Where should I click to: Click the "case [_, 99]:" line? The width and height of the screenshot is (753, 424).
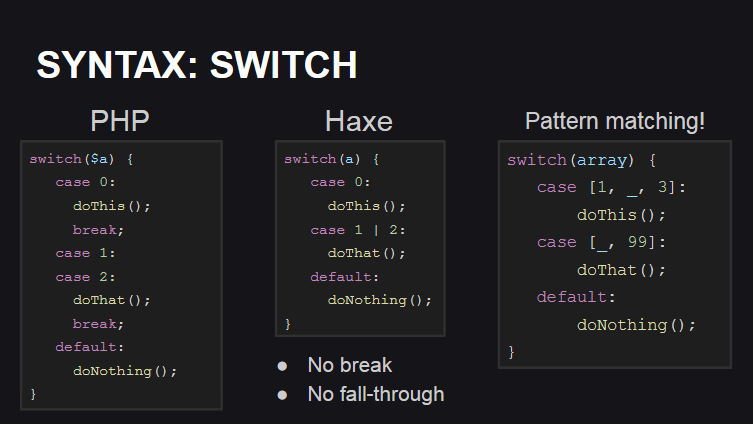tap(601, 242)
